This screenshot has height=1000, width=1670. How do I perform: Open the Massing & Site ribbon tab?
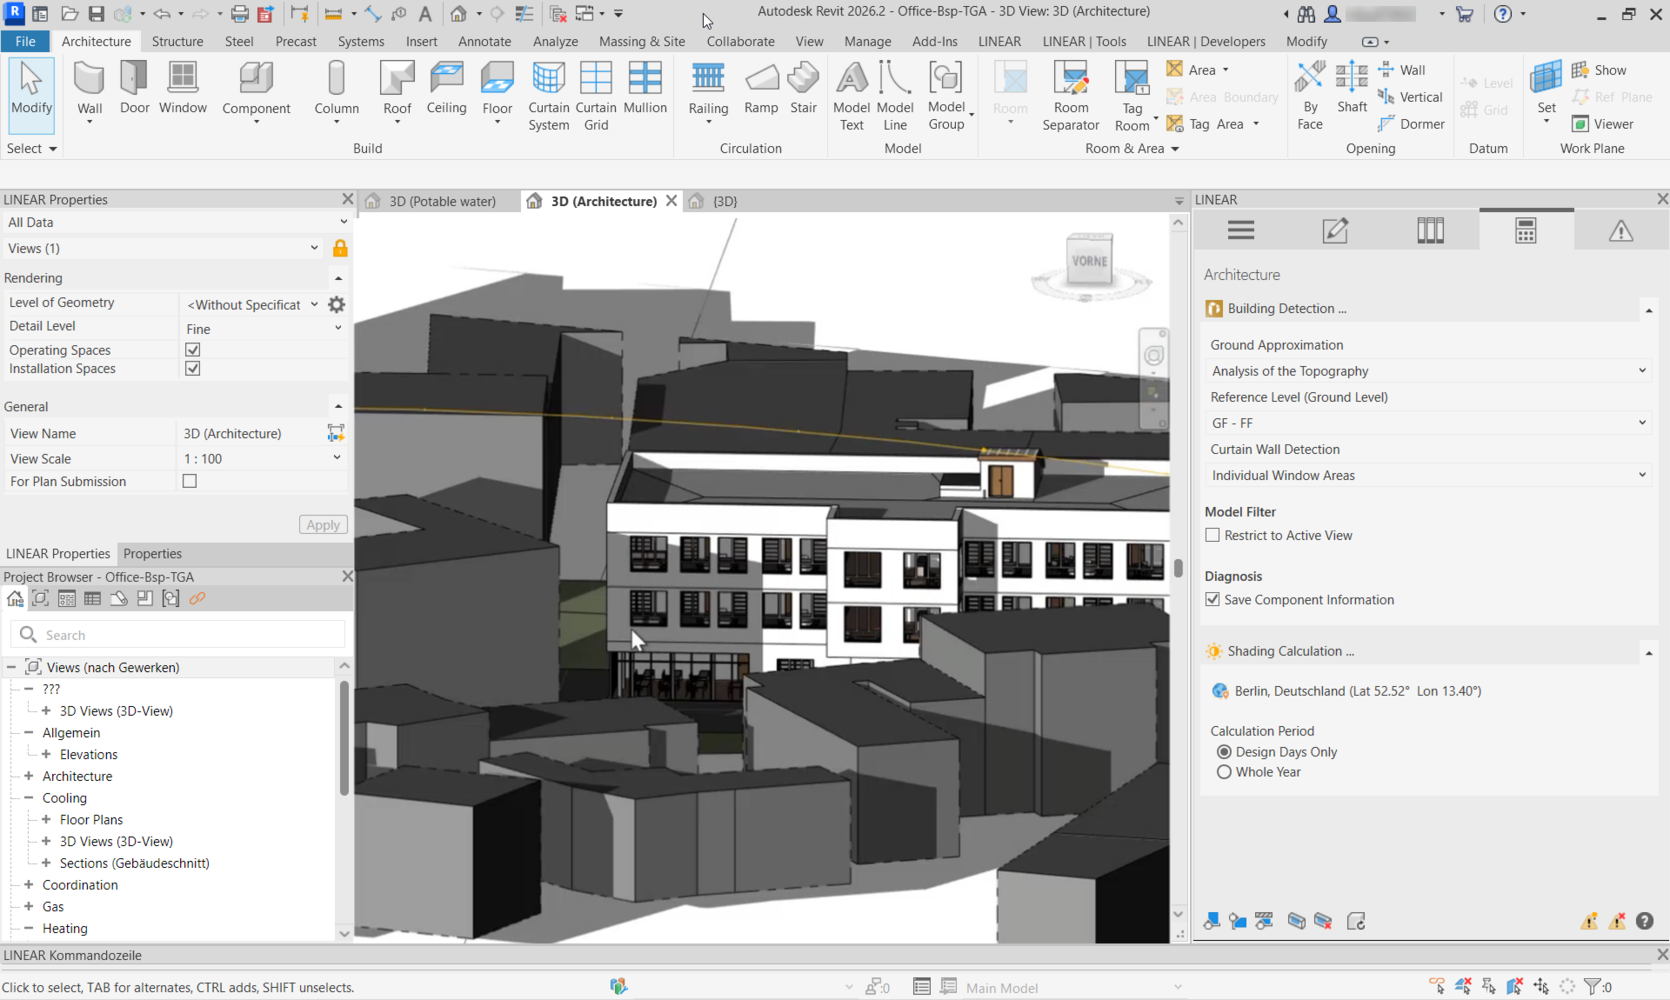click(x=641, y=41)
